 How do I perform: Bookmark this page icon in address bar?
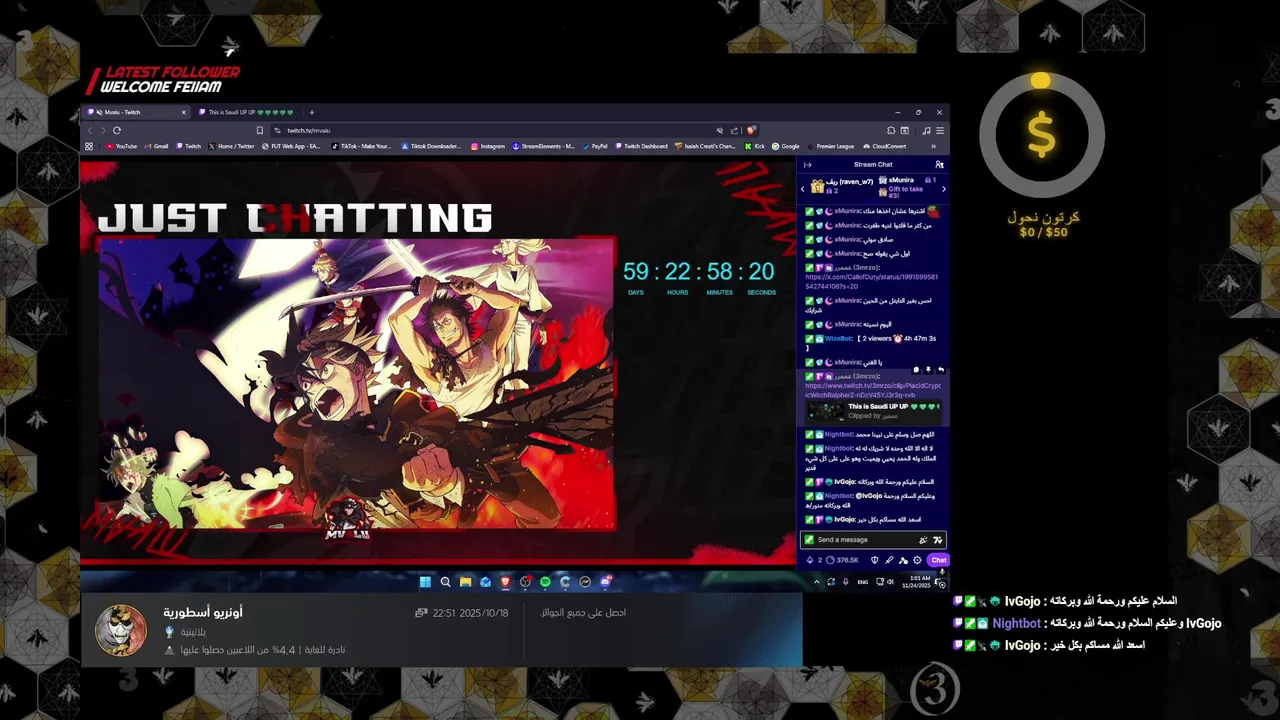tap(260, 130)
